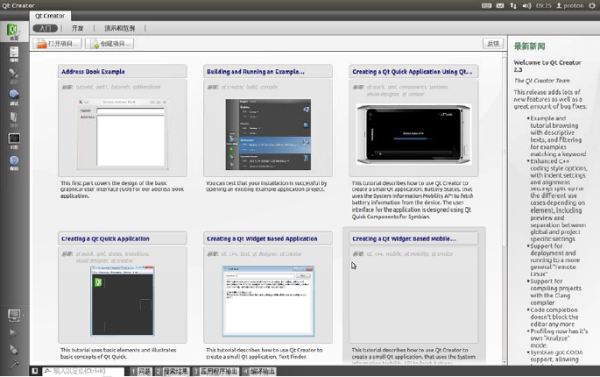Click the Building and Running example thumbnail
The image size is (600, 377).
[x=268, y=134]
